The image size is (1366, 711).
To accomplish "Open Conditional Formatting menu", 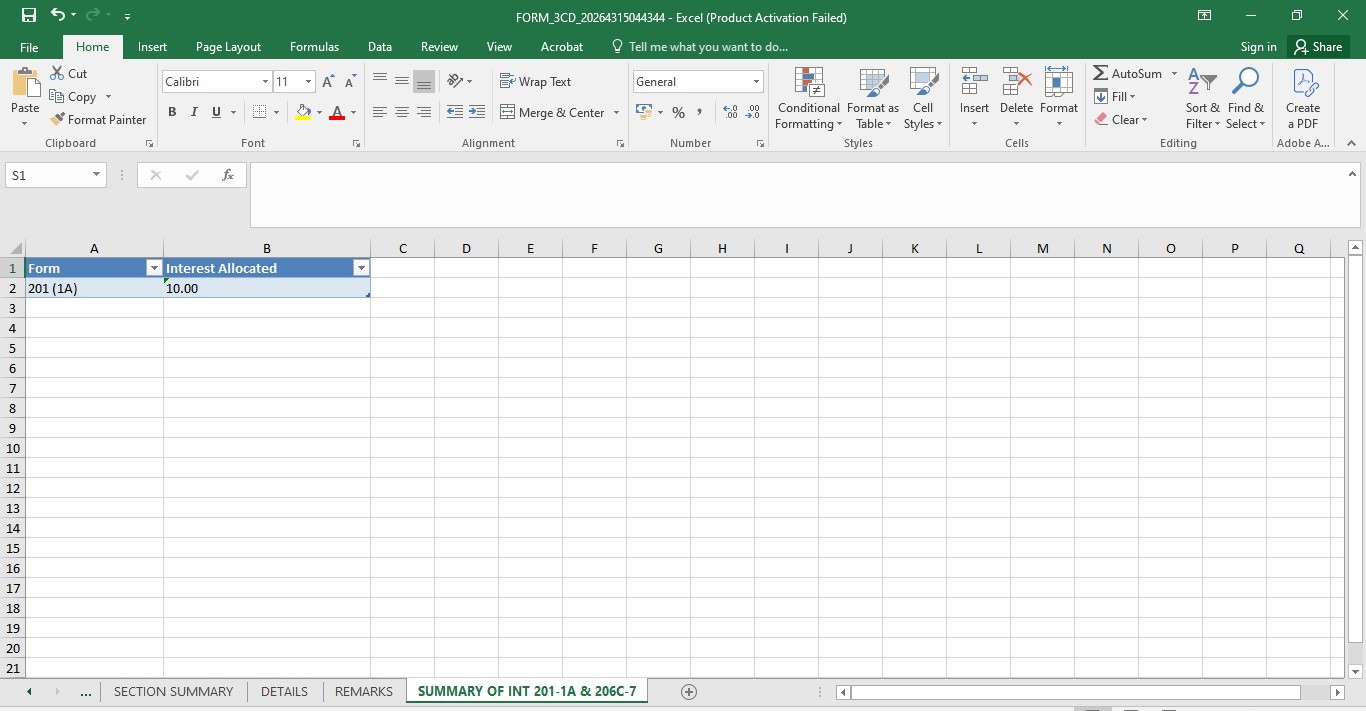I will [x=808, y=98].
